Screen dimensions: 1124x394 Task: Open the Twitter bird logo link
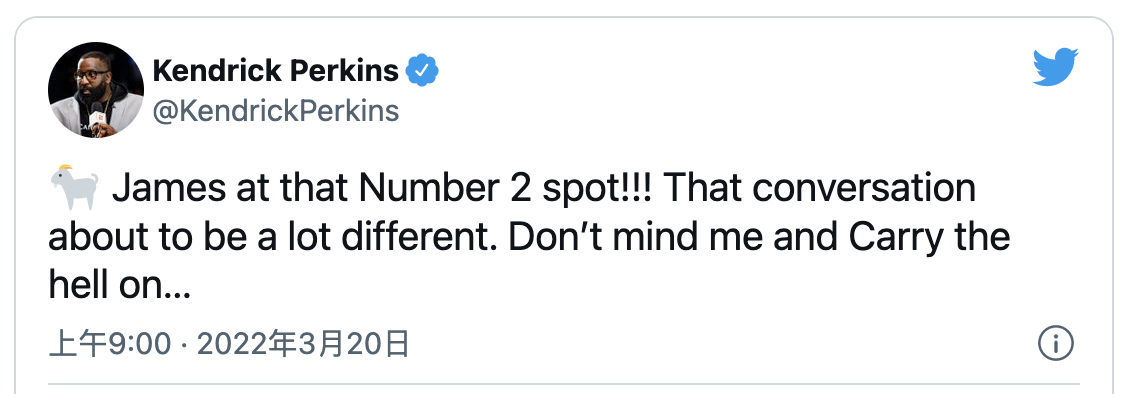(1055, 67)
